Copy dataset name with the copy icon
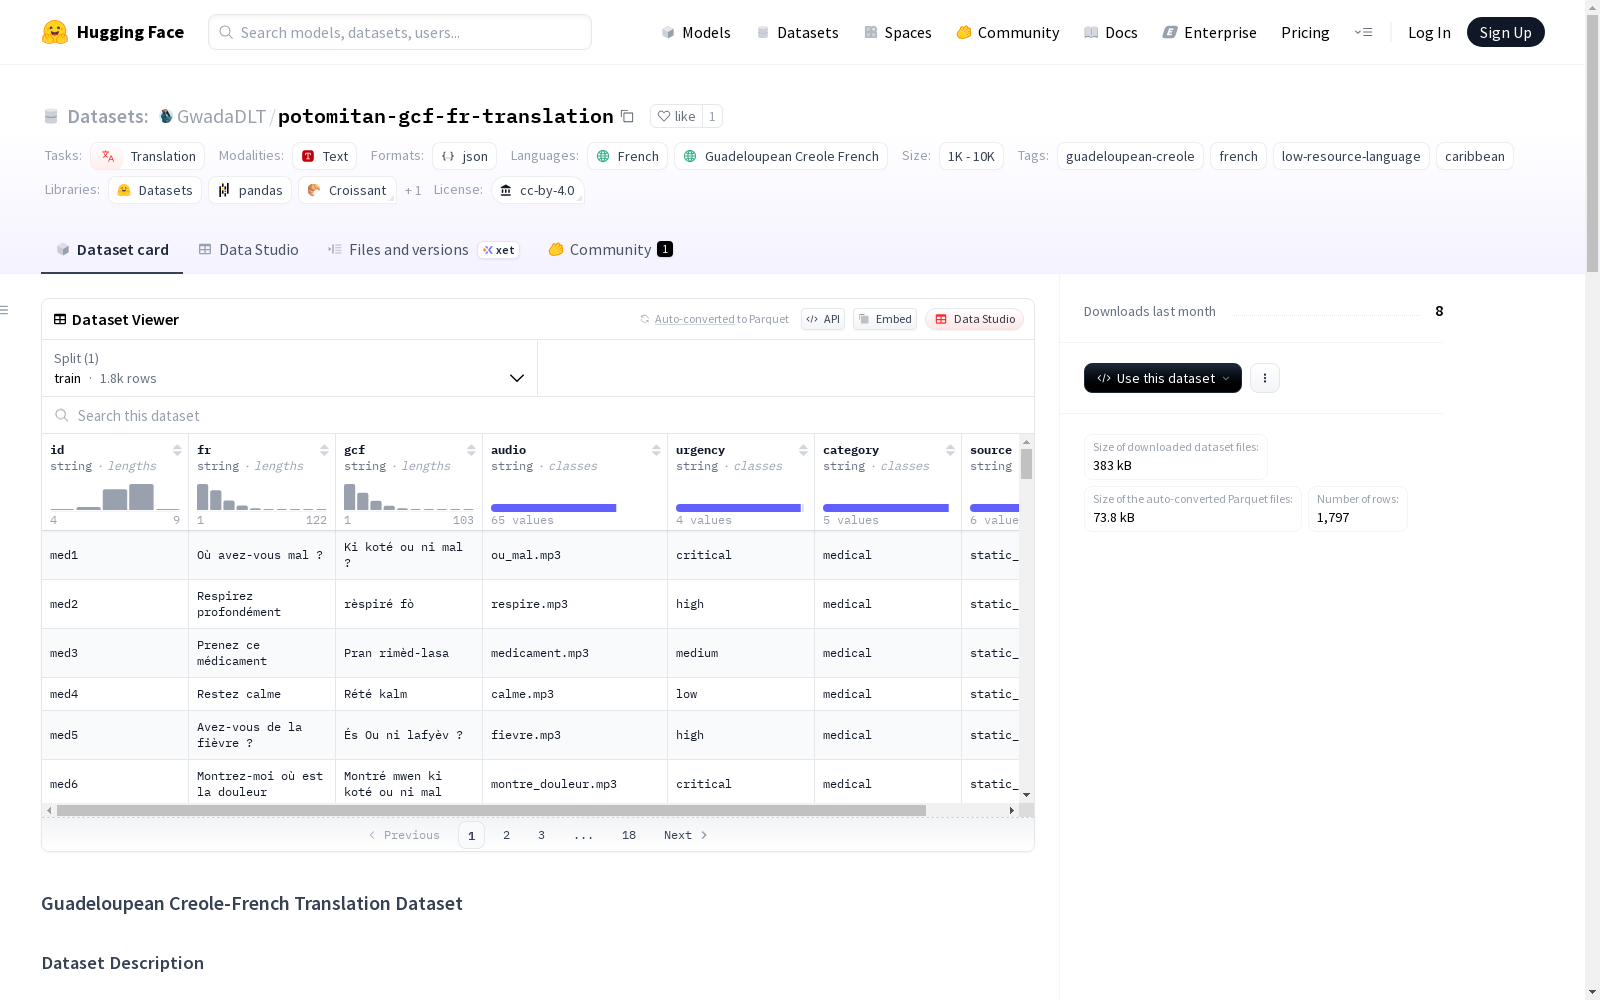Screen dimensions: 1600x1000 tap(627, 116)
